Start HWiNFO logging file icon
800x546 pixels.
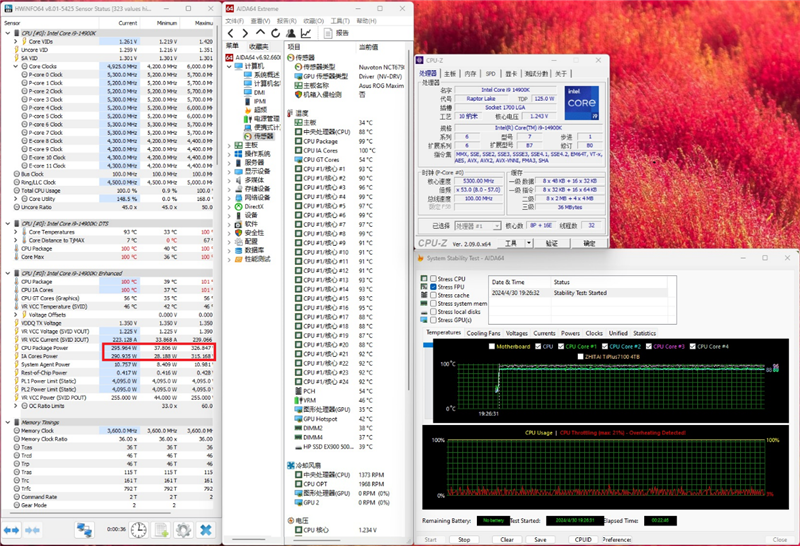(161, 530)
